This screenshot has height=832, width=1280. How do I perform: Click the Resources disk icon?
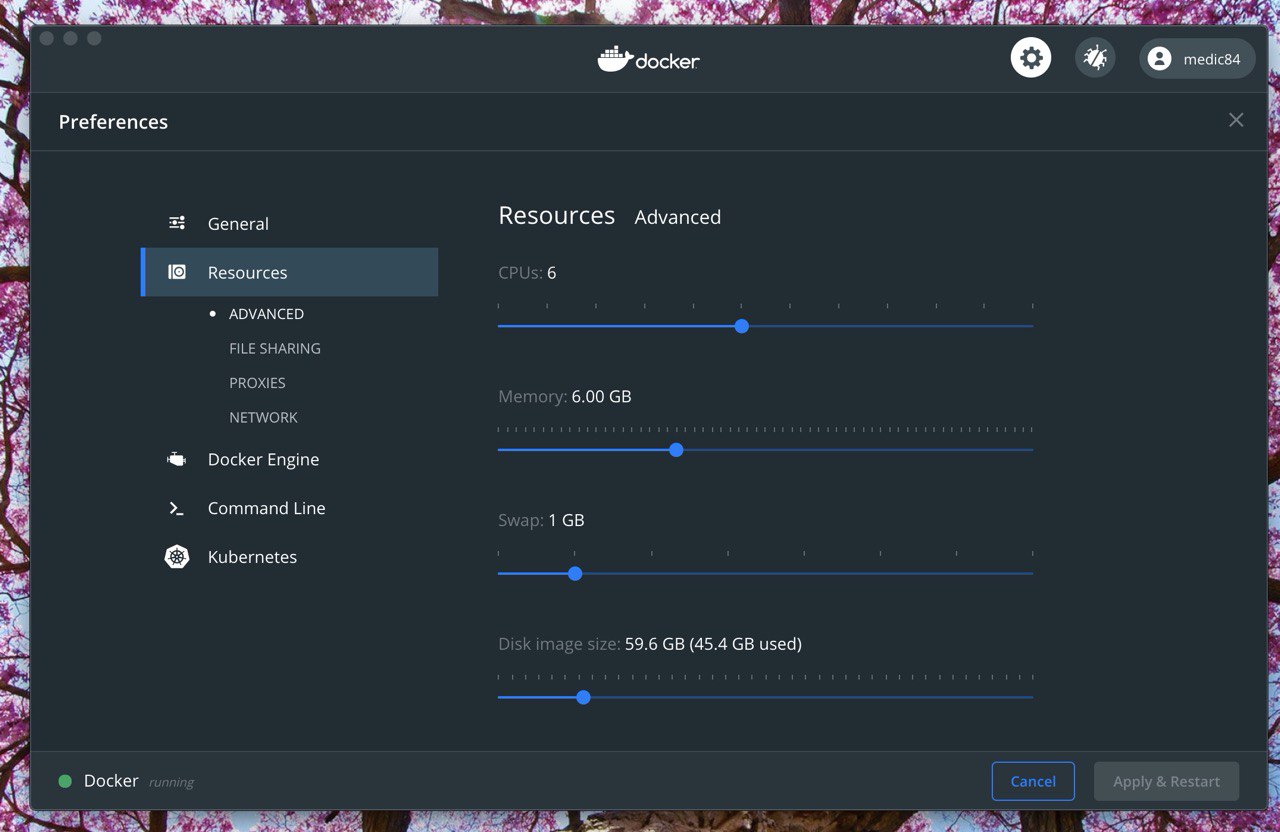(177, 272)
